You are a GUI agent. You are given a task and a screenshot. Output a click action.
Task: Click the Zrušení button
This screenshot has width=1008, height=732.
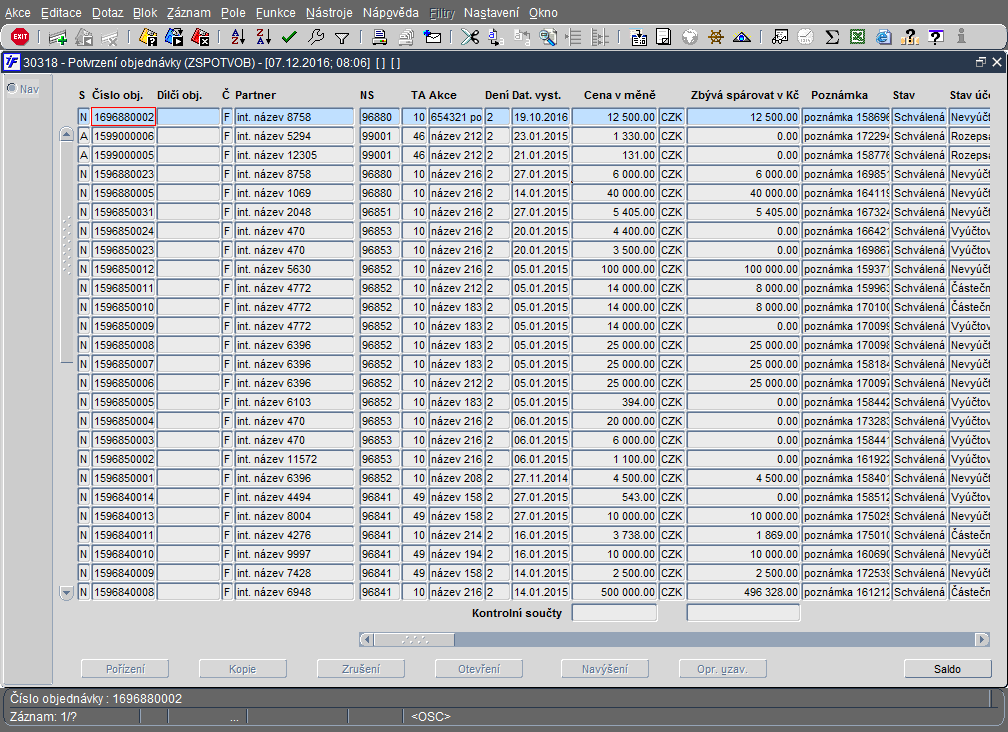pos(361,669)
